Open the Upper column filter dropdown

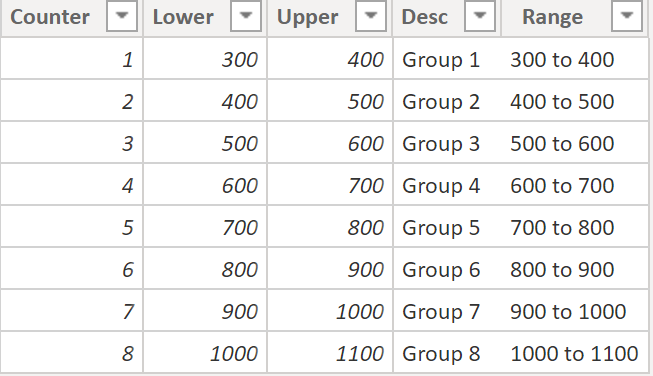coord(371,16)
